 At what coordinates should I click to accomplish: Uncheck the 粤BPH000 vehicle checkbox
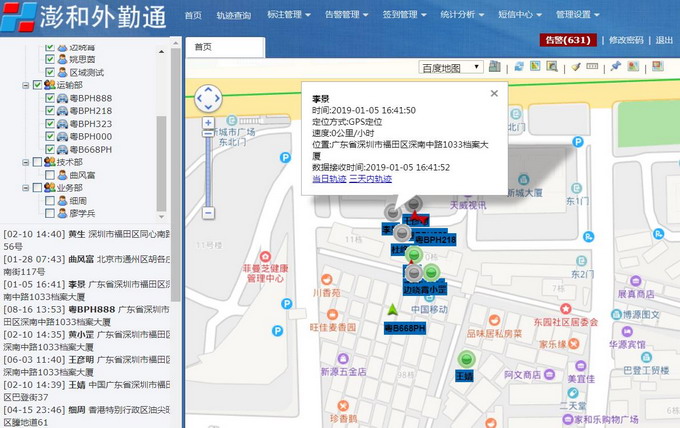50,136
